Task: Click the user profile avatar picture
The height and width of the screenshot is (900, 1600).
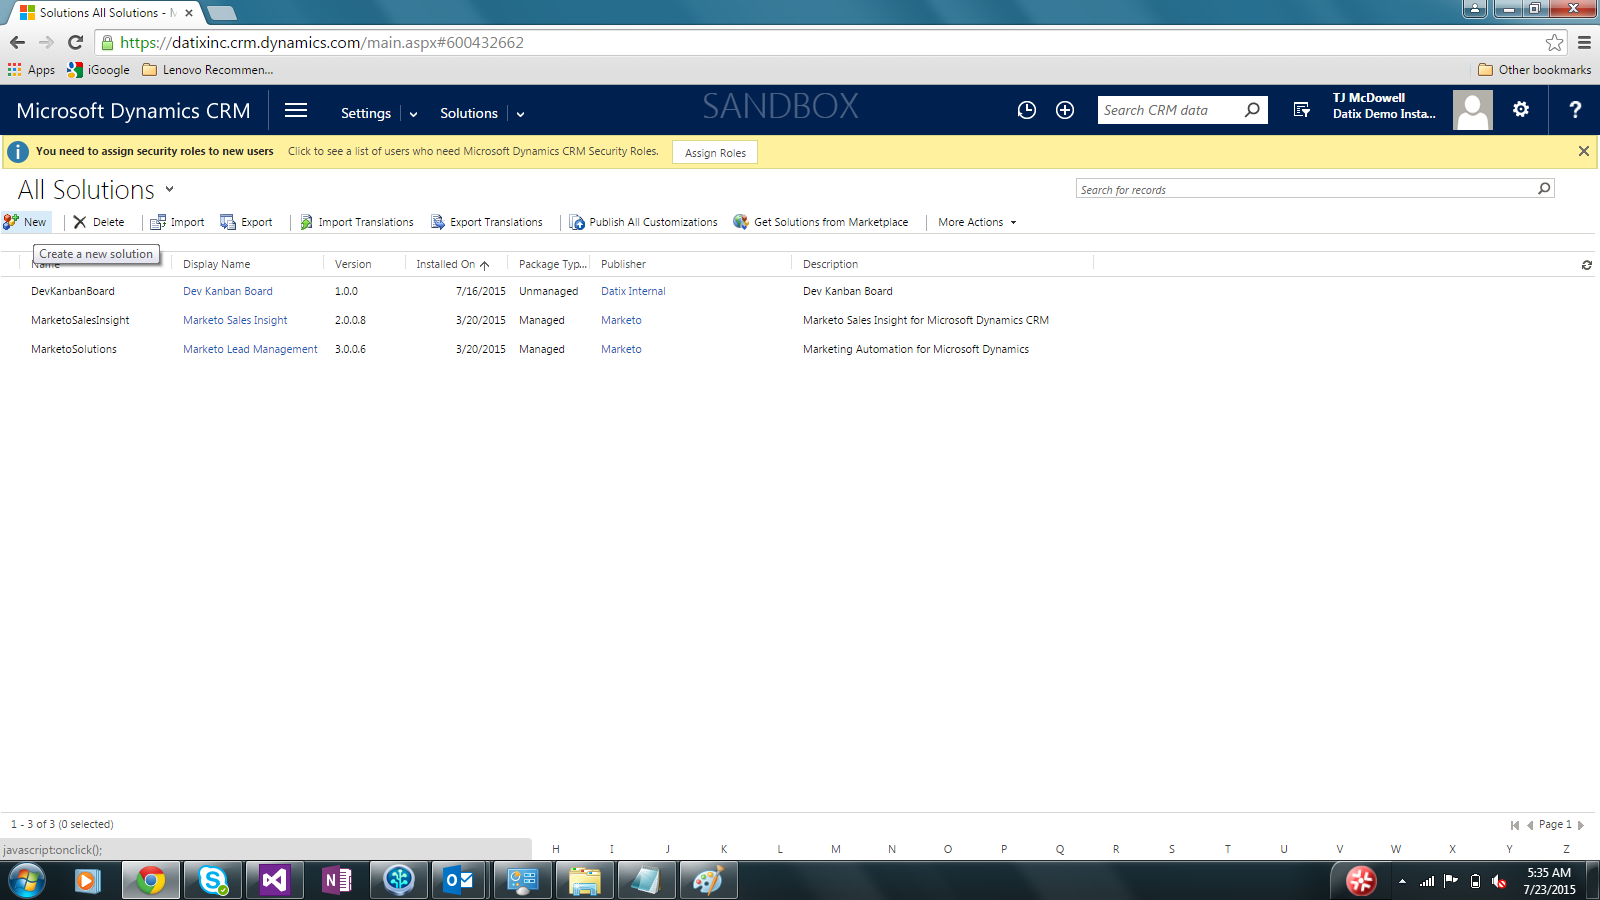Action: 1472,110
